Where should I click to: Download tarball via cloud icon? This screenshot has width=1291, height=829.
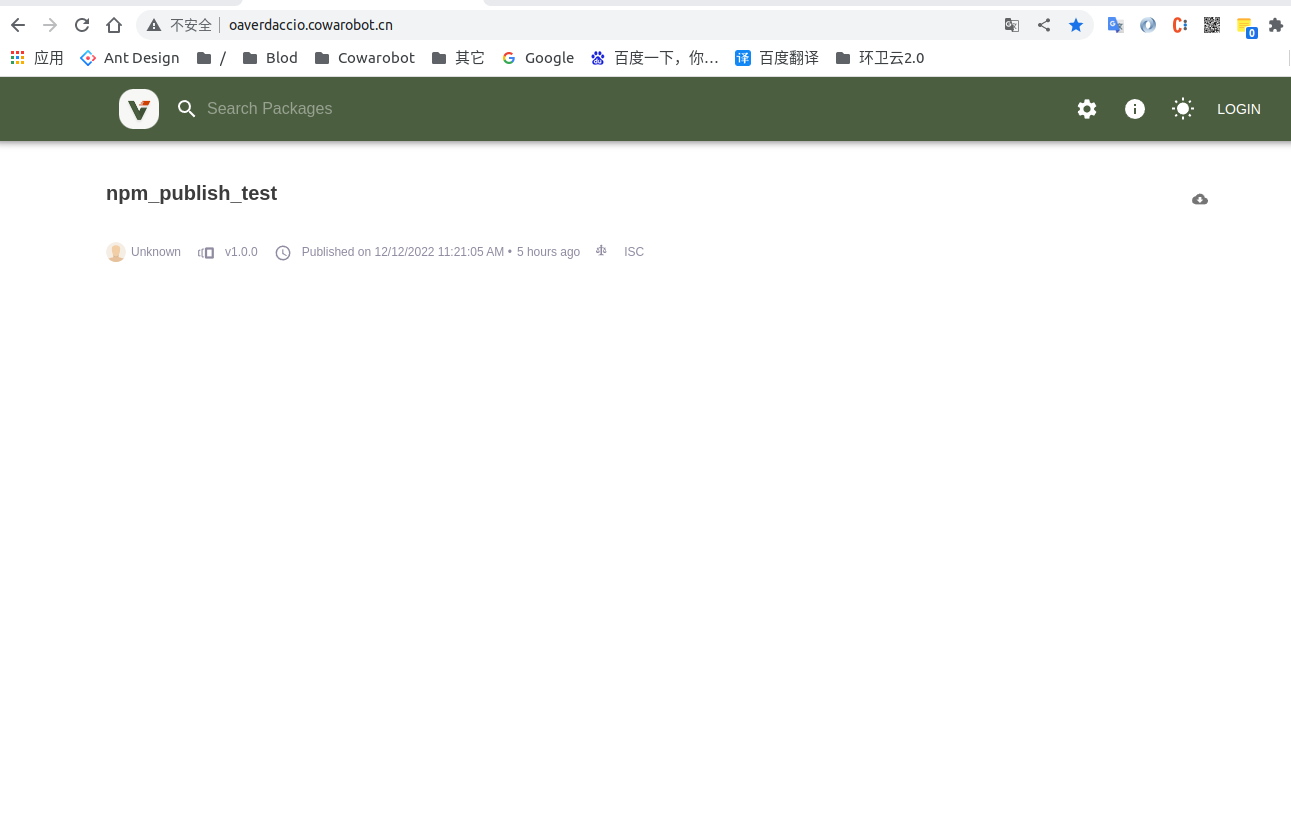click(1200, 200)
